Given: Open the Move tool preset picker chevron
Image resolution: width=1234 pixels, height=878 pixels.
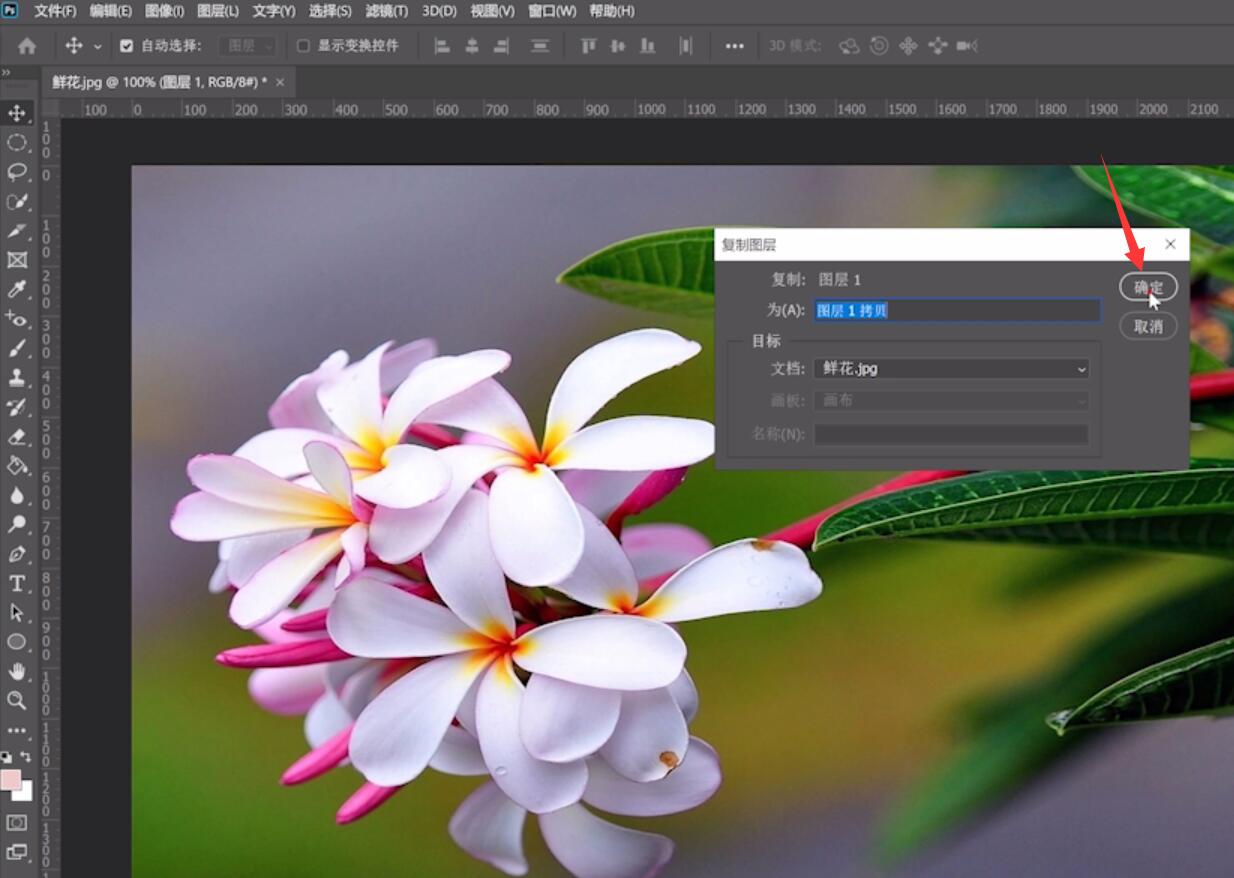Looking at the screenshot, I should [97, 47].
